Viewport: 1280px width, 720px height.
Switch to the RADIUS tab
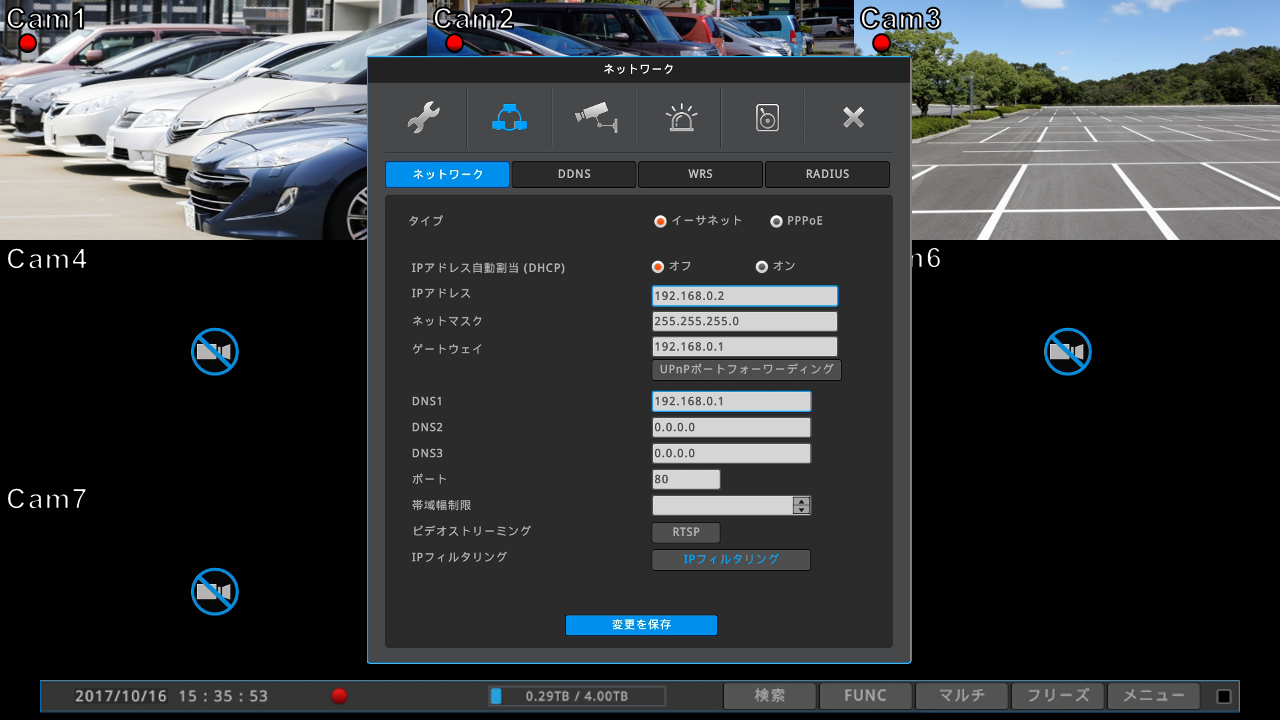pyautogui.click(x=827, y=174)
